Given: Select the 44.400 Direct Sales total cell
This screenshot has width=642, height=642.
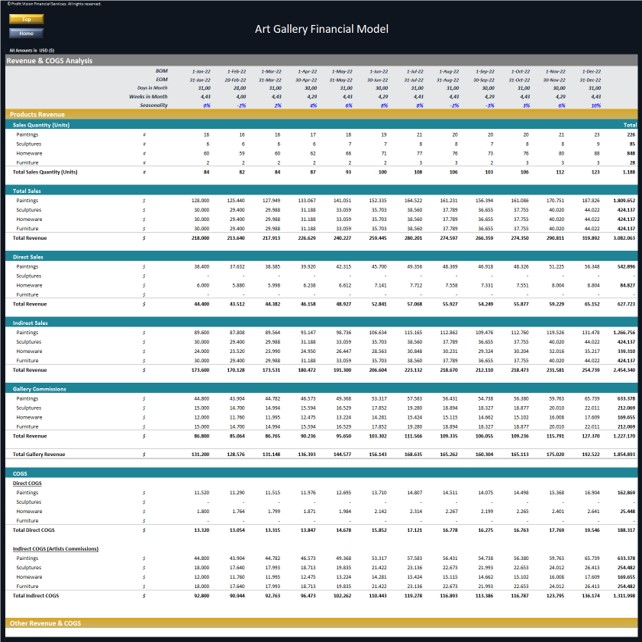Looking at the screenshot, I should 201,304.
